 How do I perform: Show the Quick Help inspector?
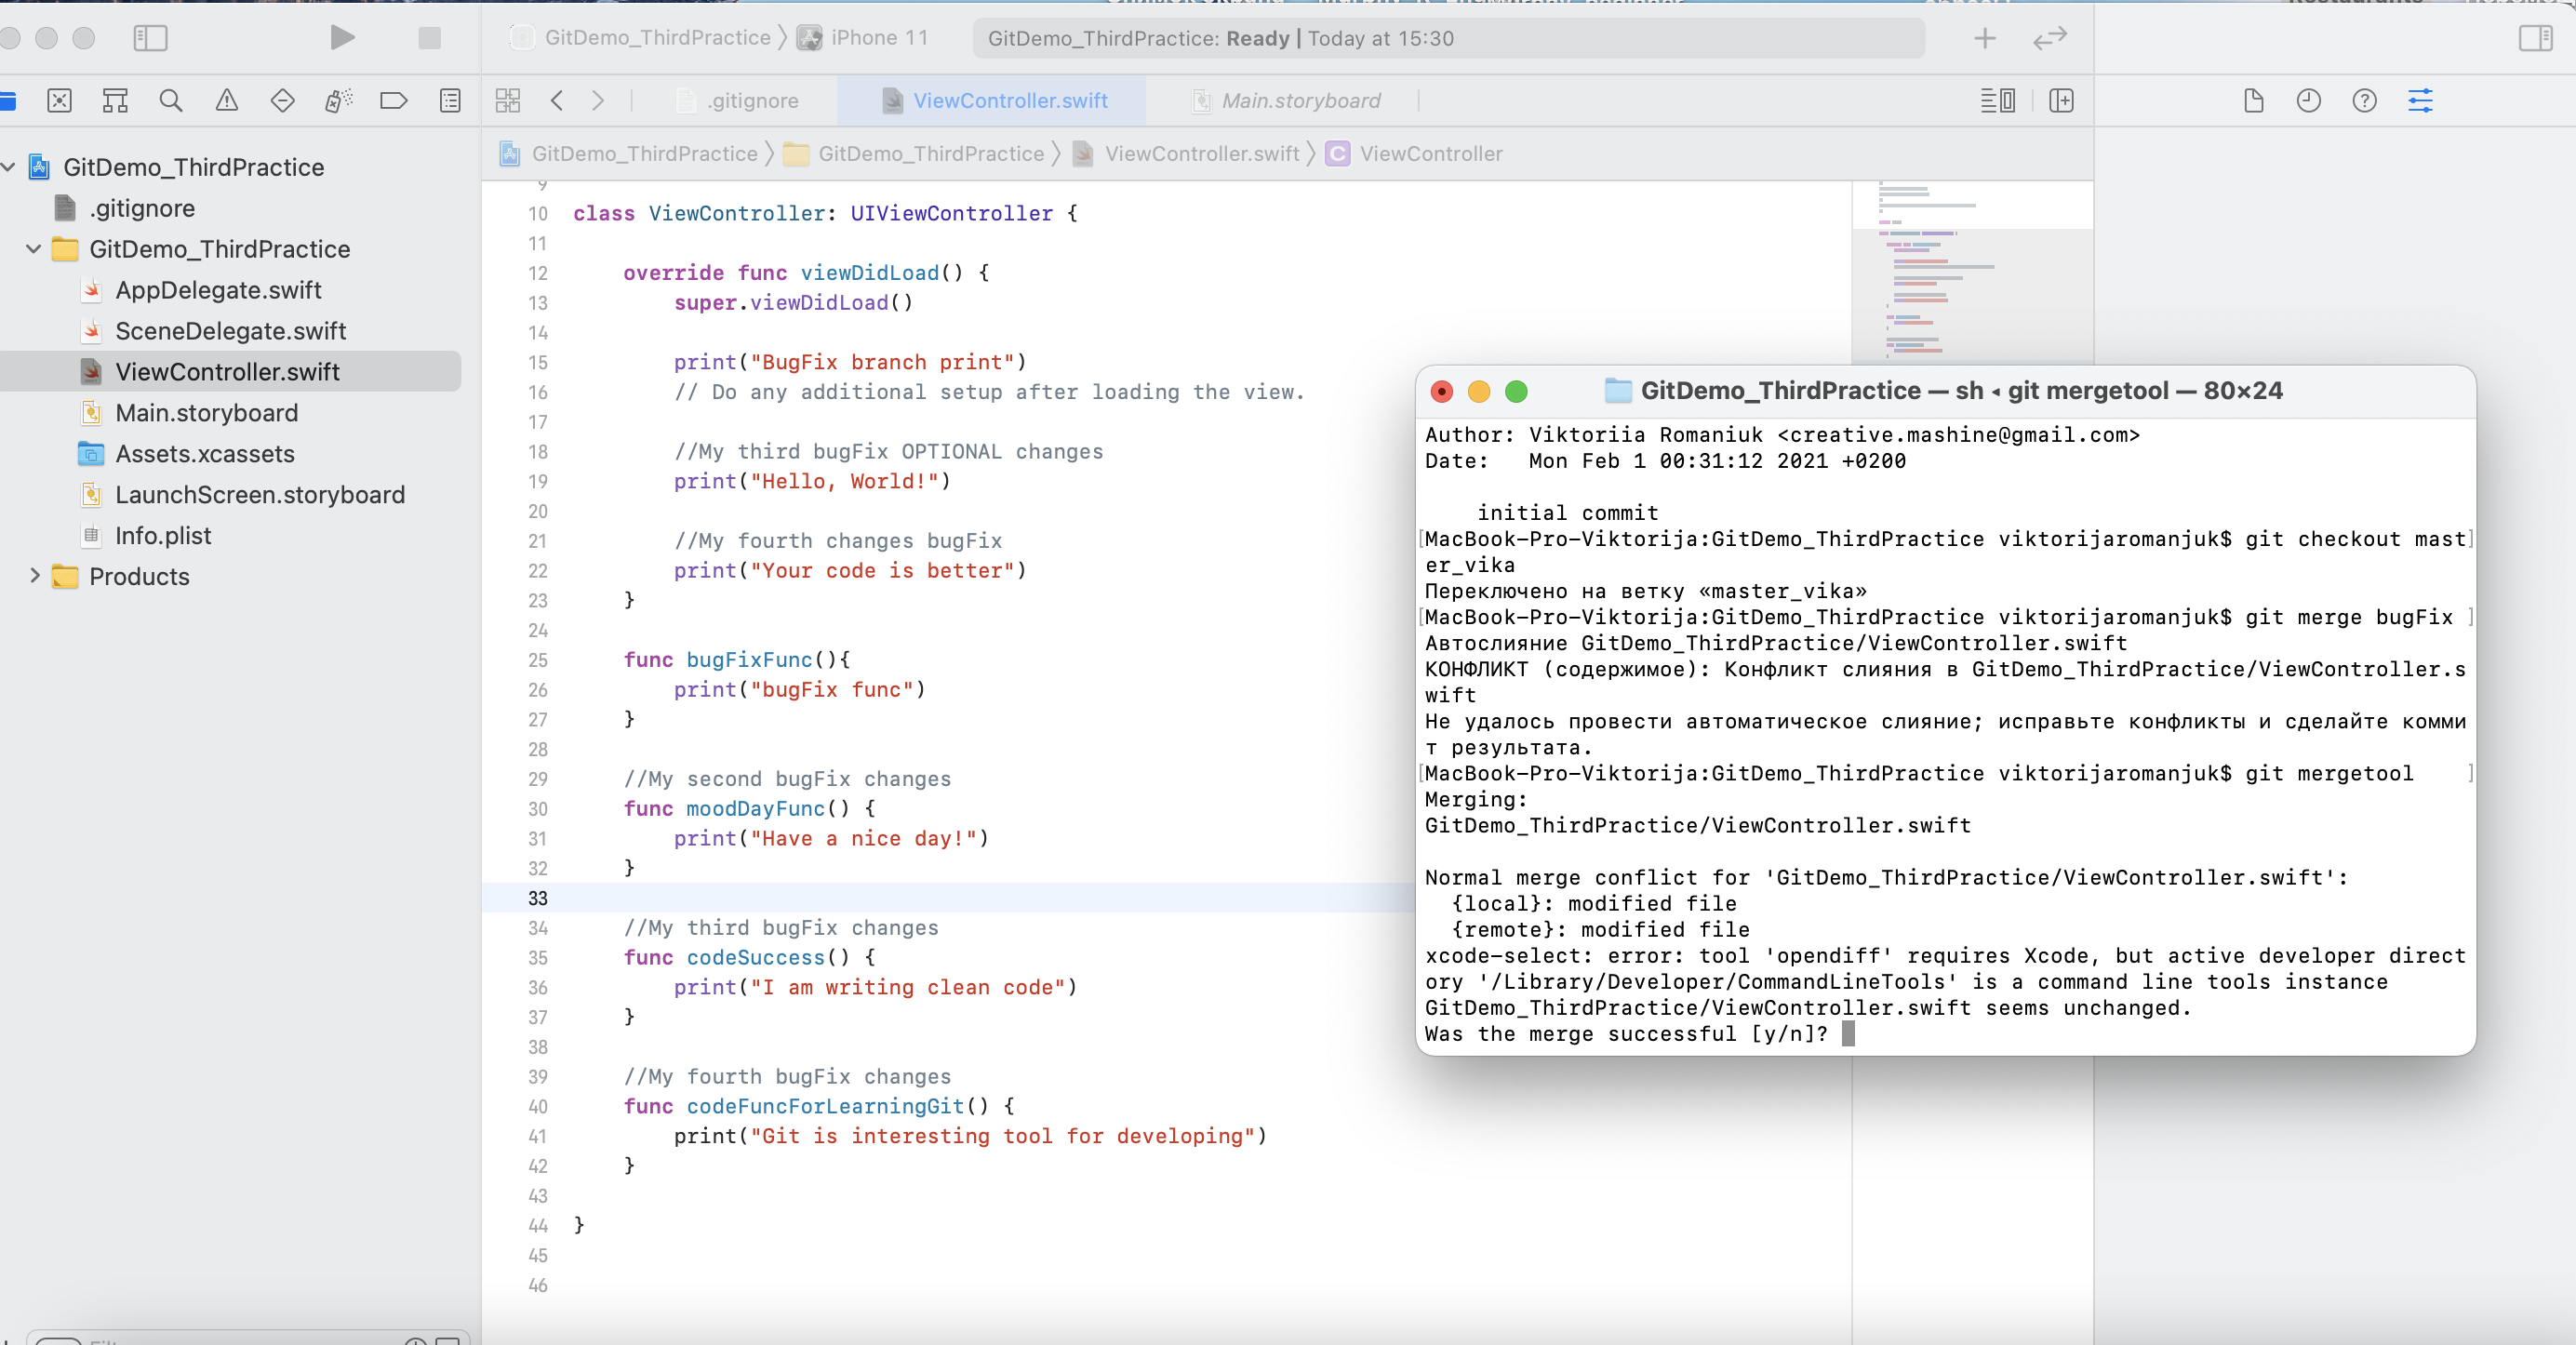point(2364,100)
